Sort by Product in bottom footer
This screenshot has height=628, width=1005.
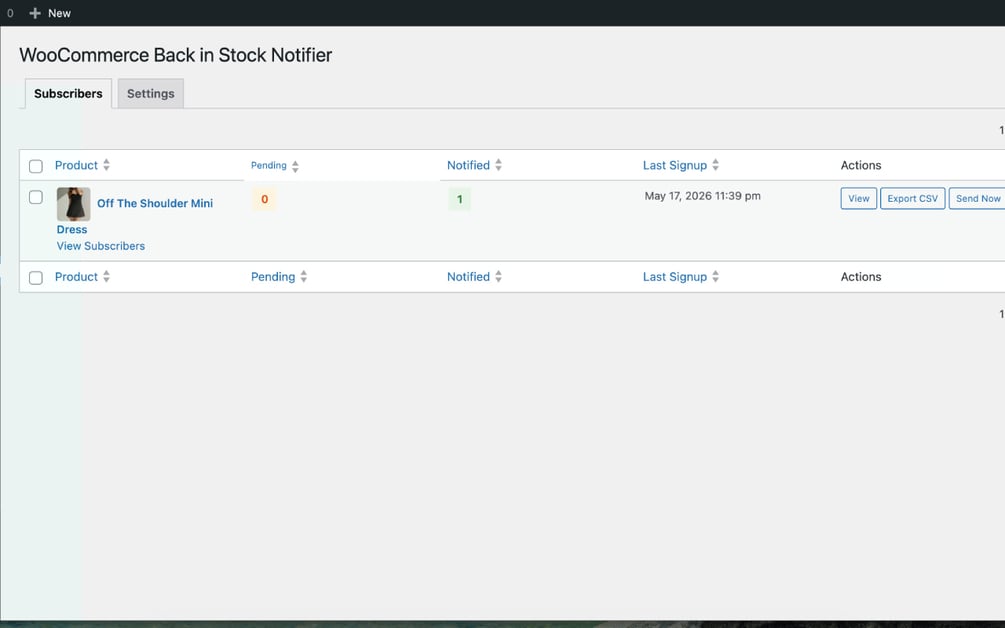click(76, 277)
